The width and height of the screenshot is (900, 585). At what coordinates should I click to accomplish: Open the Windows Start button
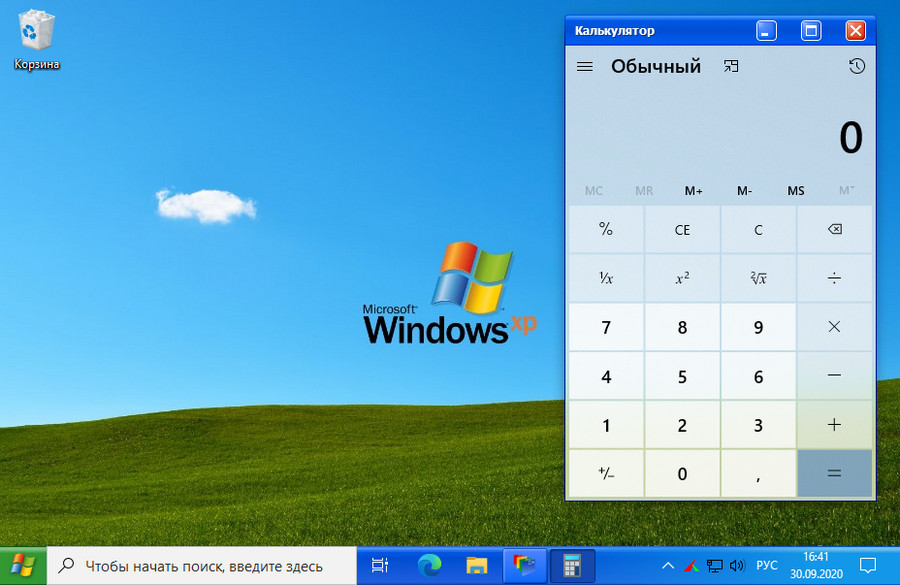23,566
